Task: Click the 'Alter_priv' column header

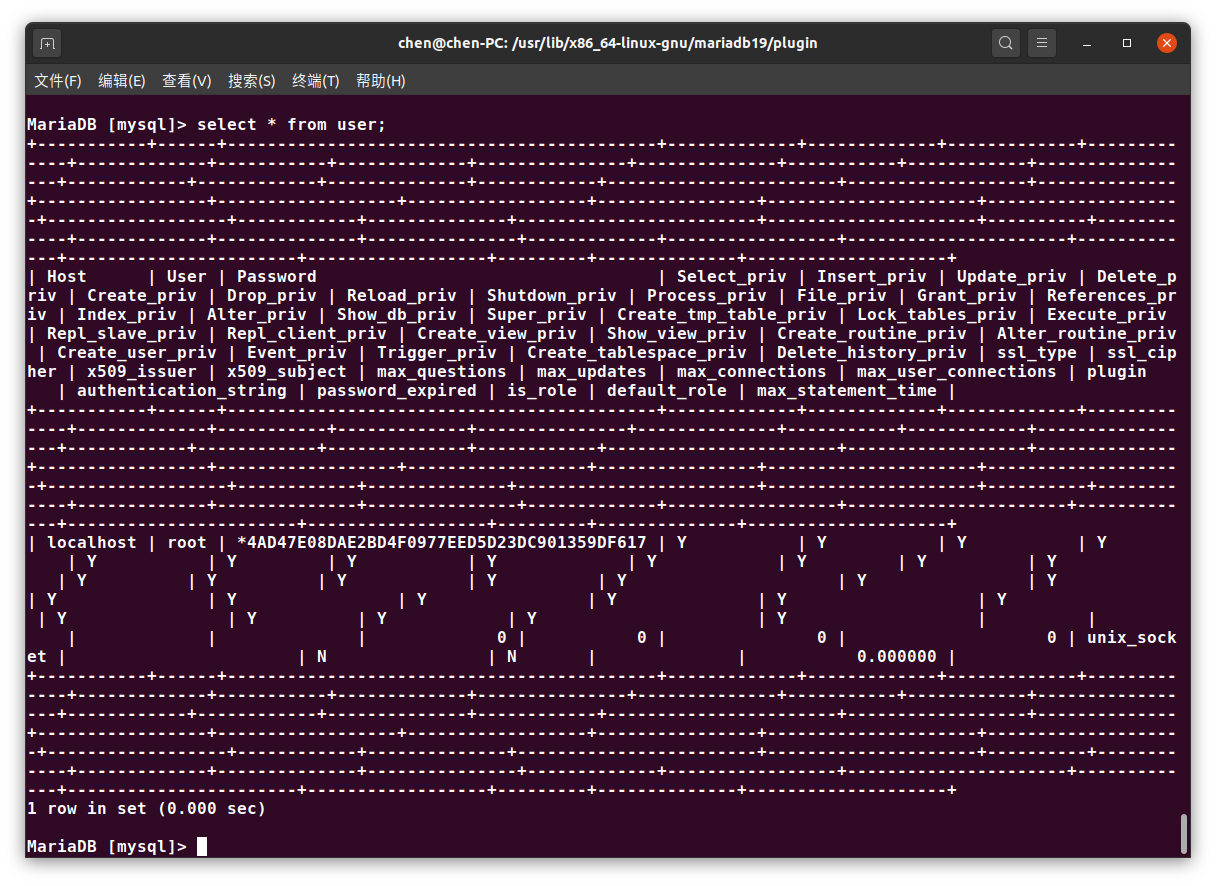Action: click(x=257, y=315)
